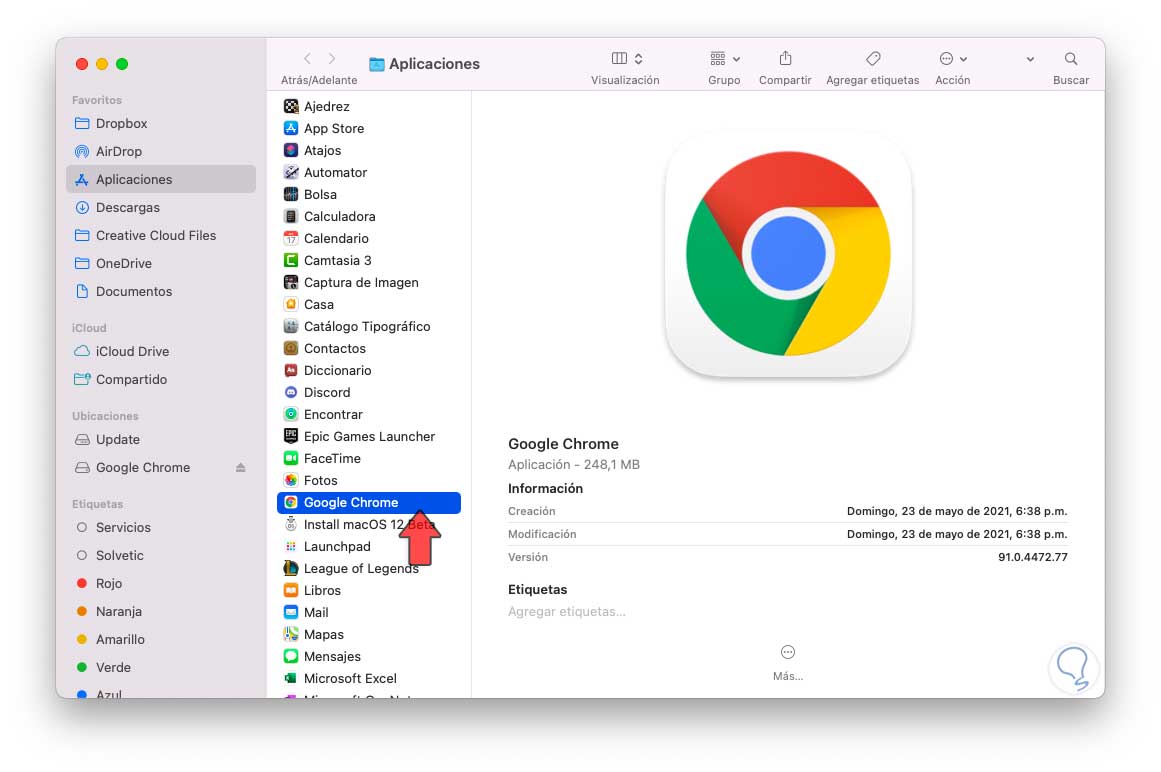Click the Ubicaciones sidebar header

[x=105, y=416]
